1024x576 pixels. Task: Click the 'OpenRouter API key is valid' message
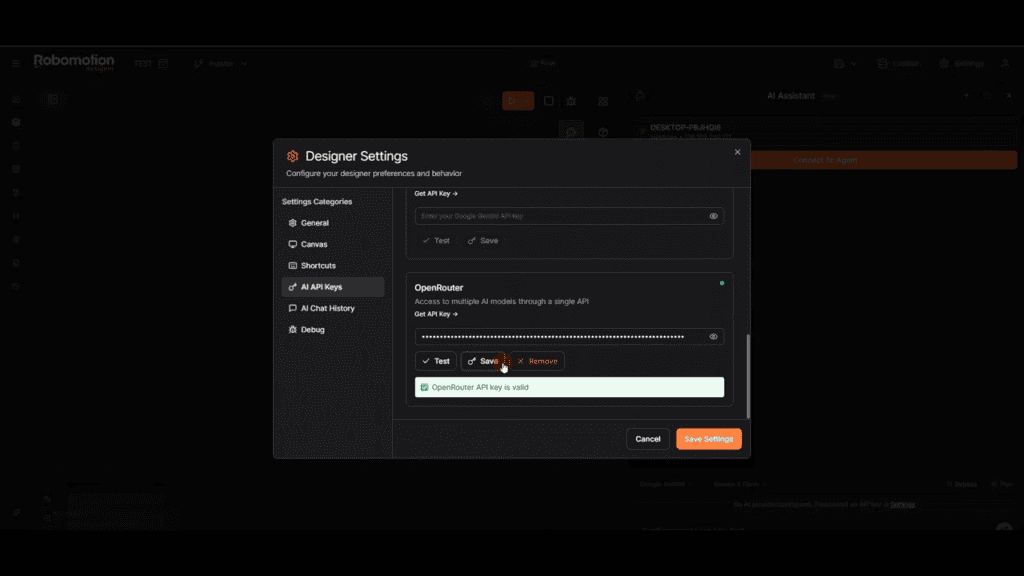pyautogui.click(x=569, y=387)
